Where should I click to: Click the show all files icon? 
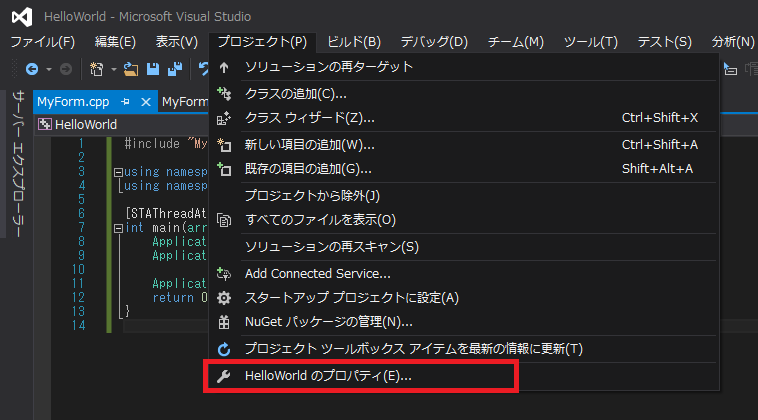coord(224,220)
